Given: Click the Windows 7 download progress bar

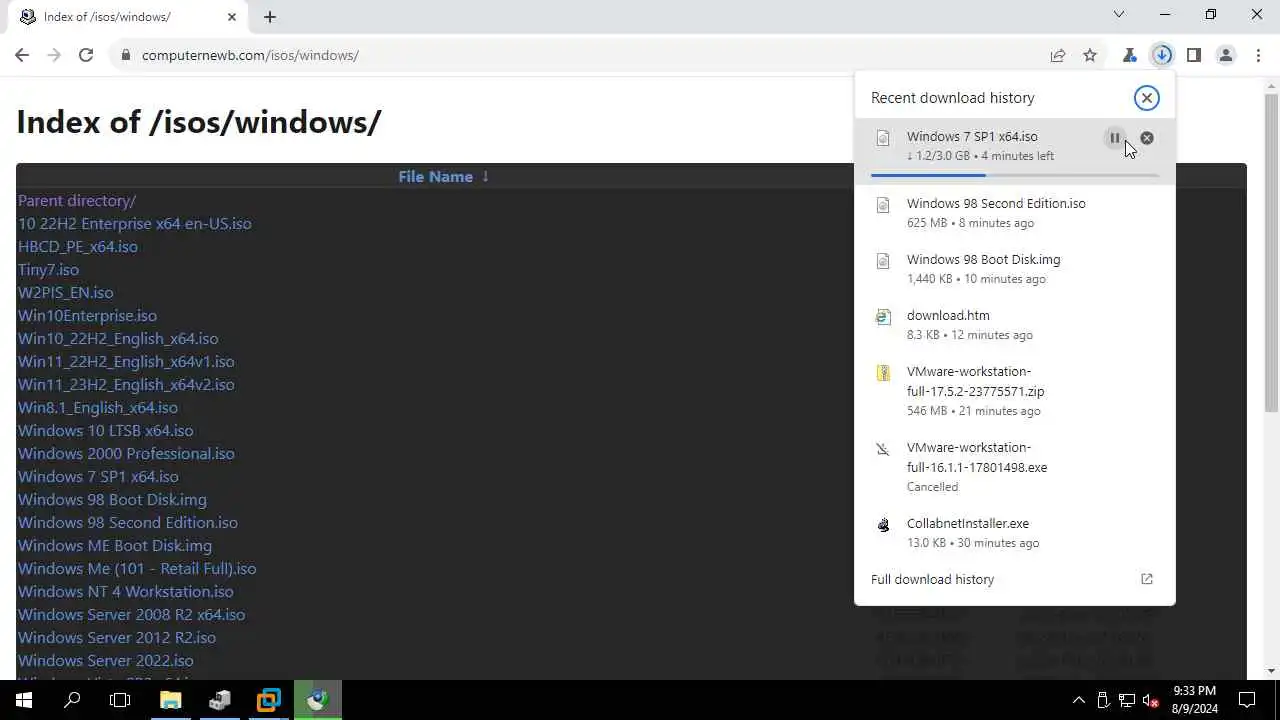Looking at the screenshot, I should [x=1015, y=175].
